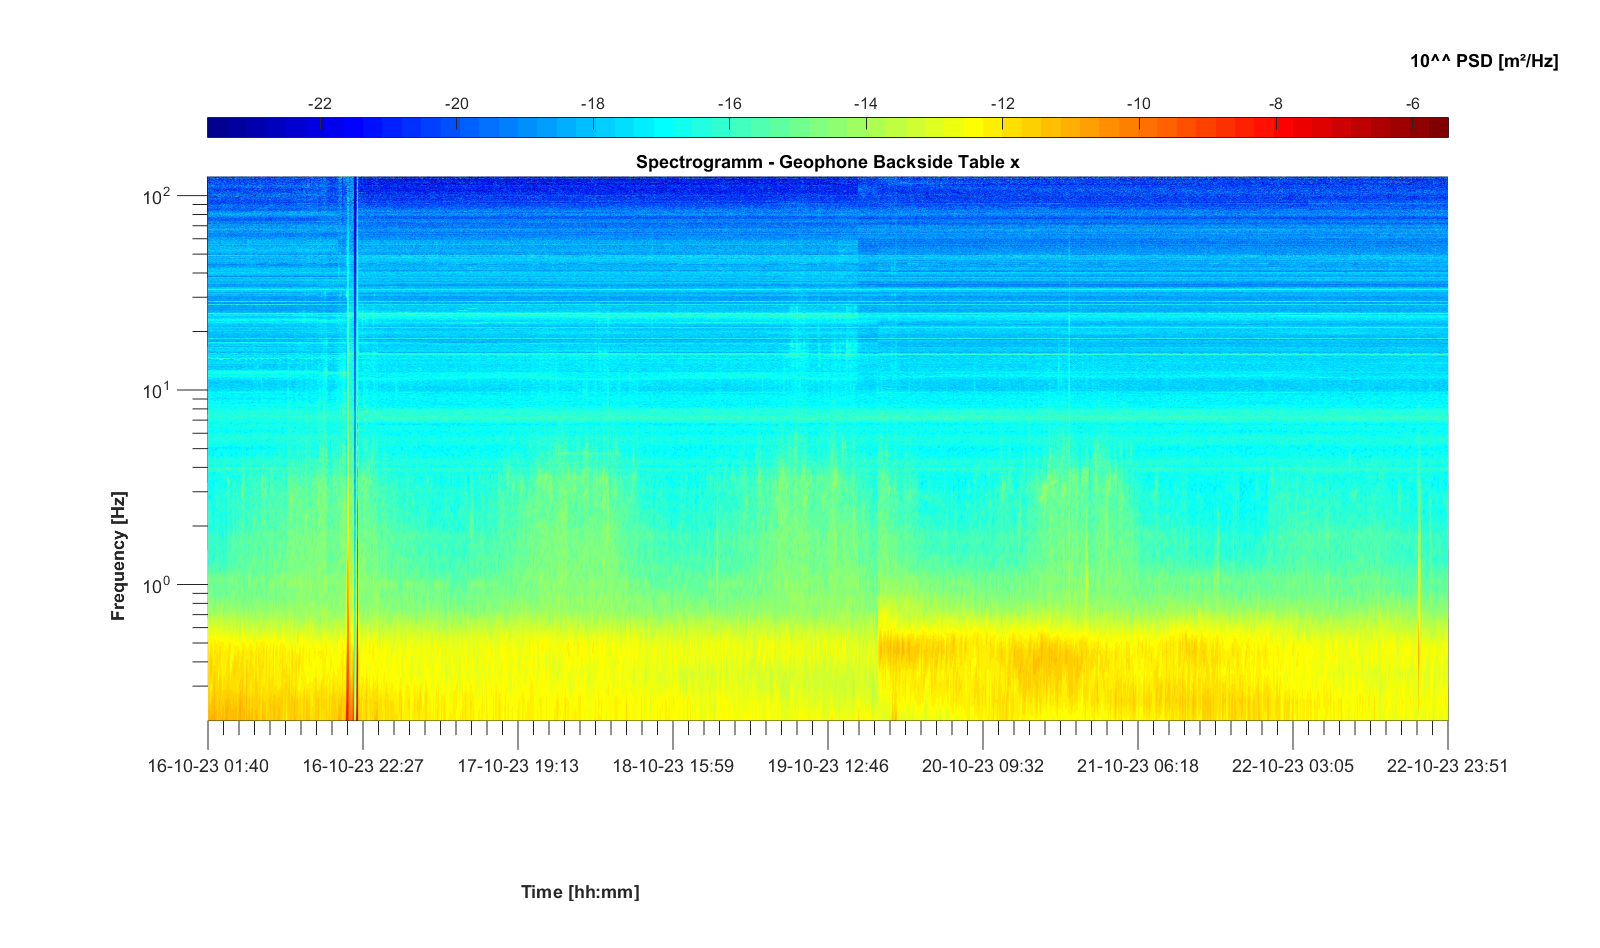Click the time label '20-10-23 09:32'

pos(983,766)
